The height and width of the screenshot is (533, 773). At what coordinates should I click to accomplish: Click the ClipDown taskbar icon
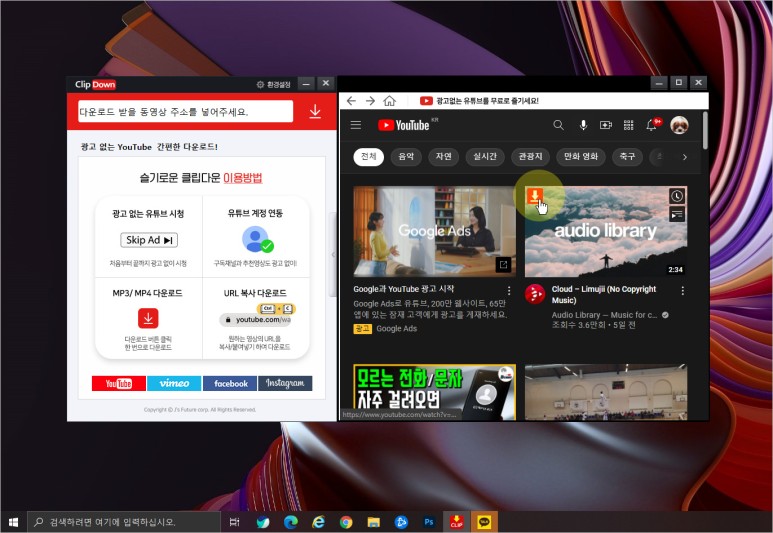(x=457, y=522)
